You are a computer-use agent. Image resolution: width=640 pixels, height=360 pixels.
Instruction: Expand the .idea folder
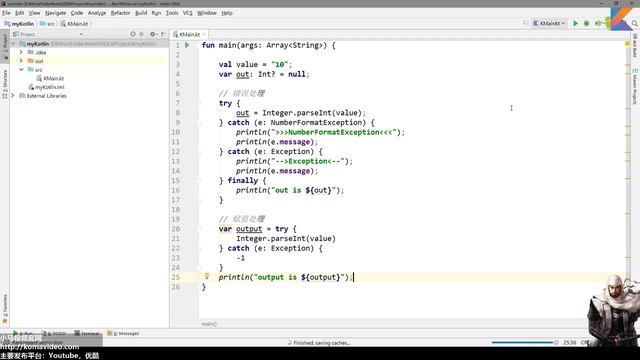pyautogui.click(x=21, y=52)
